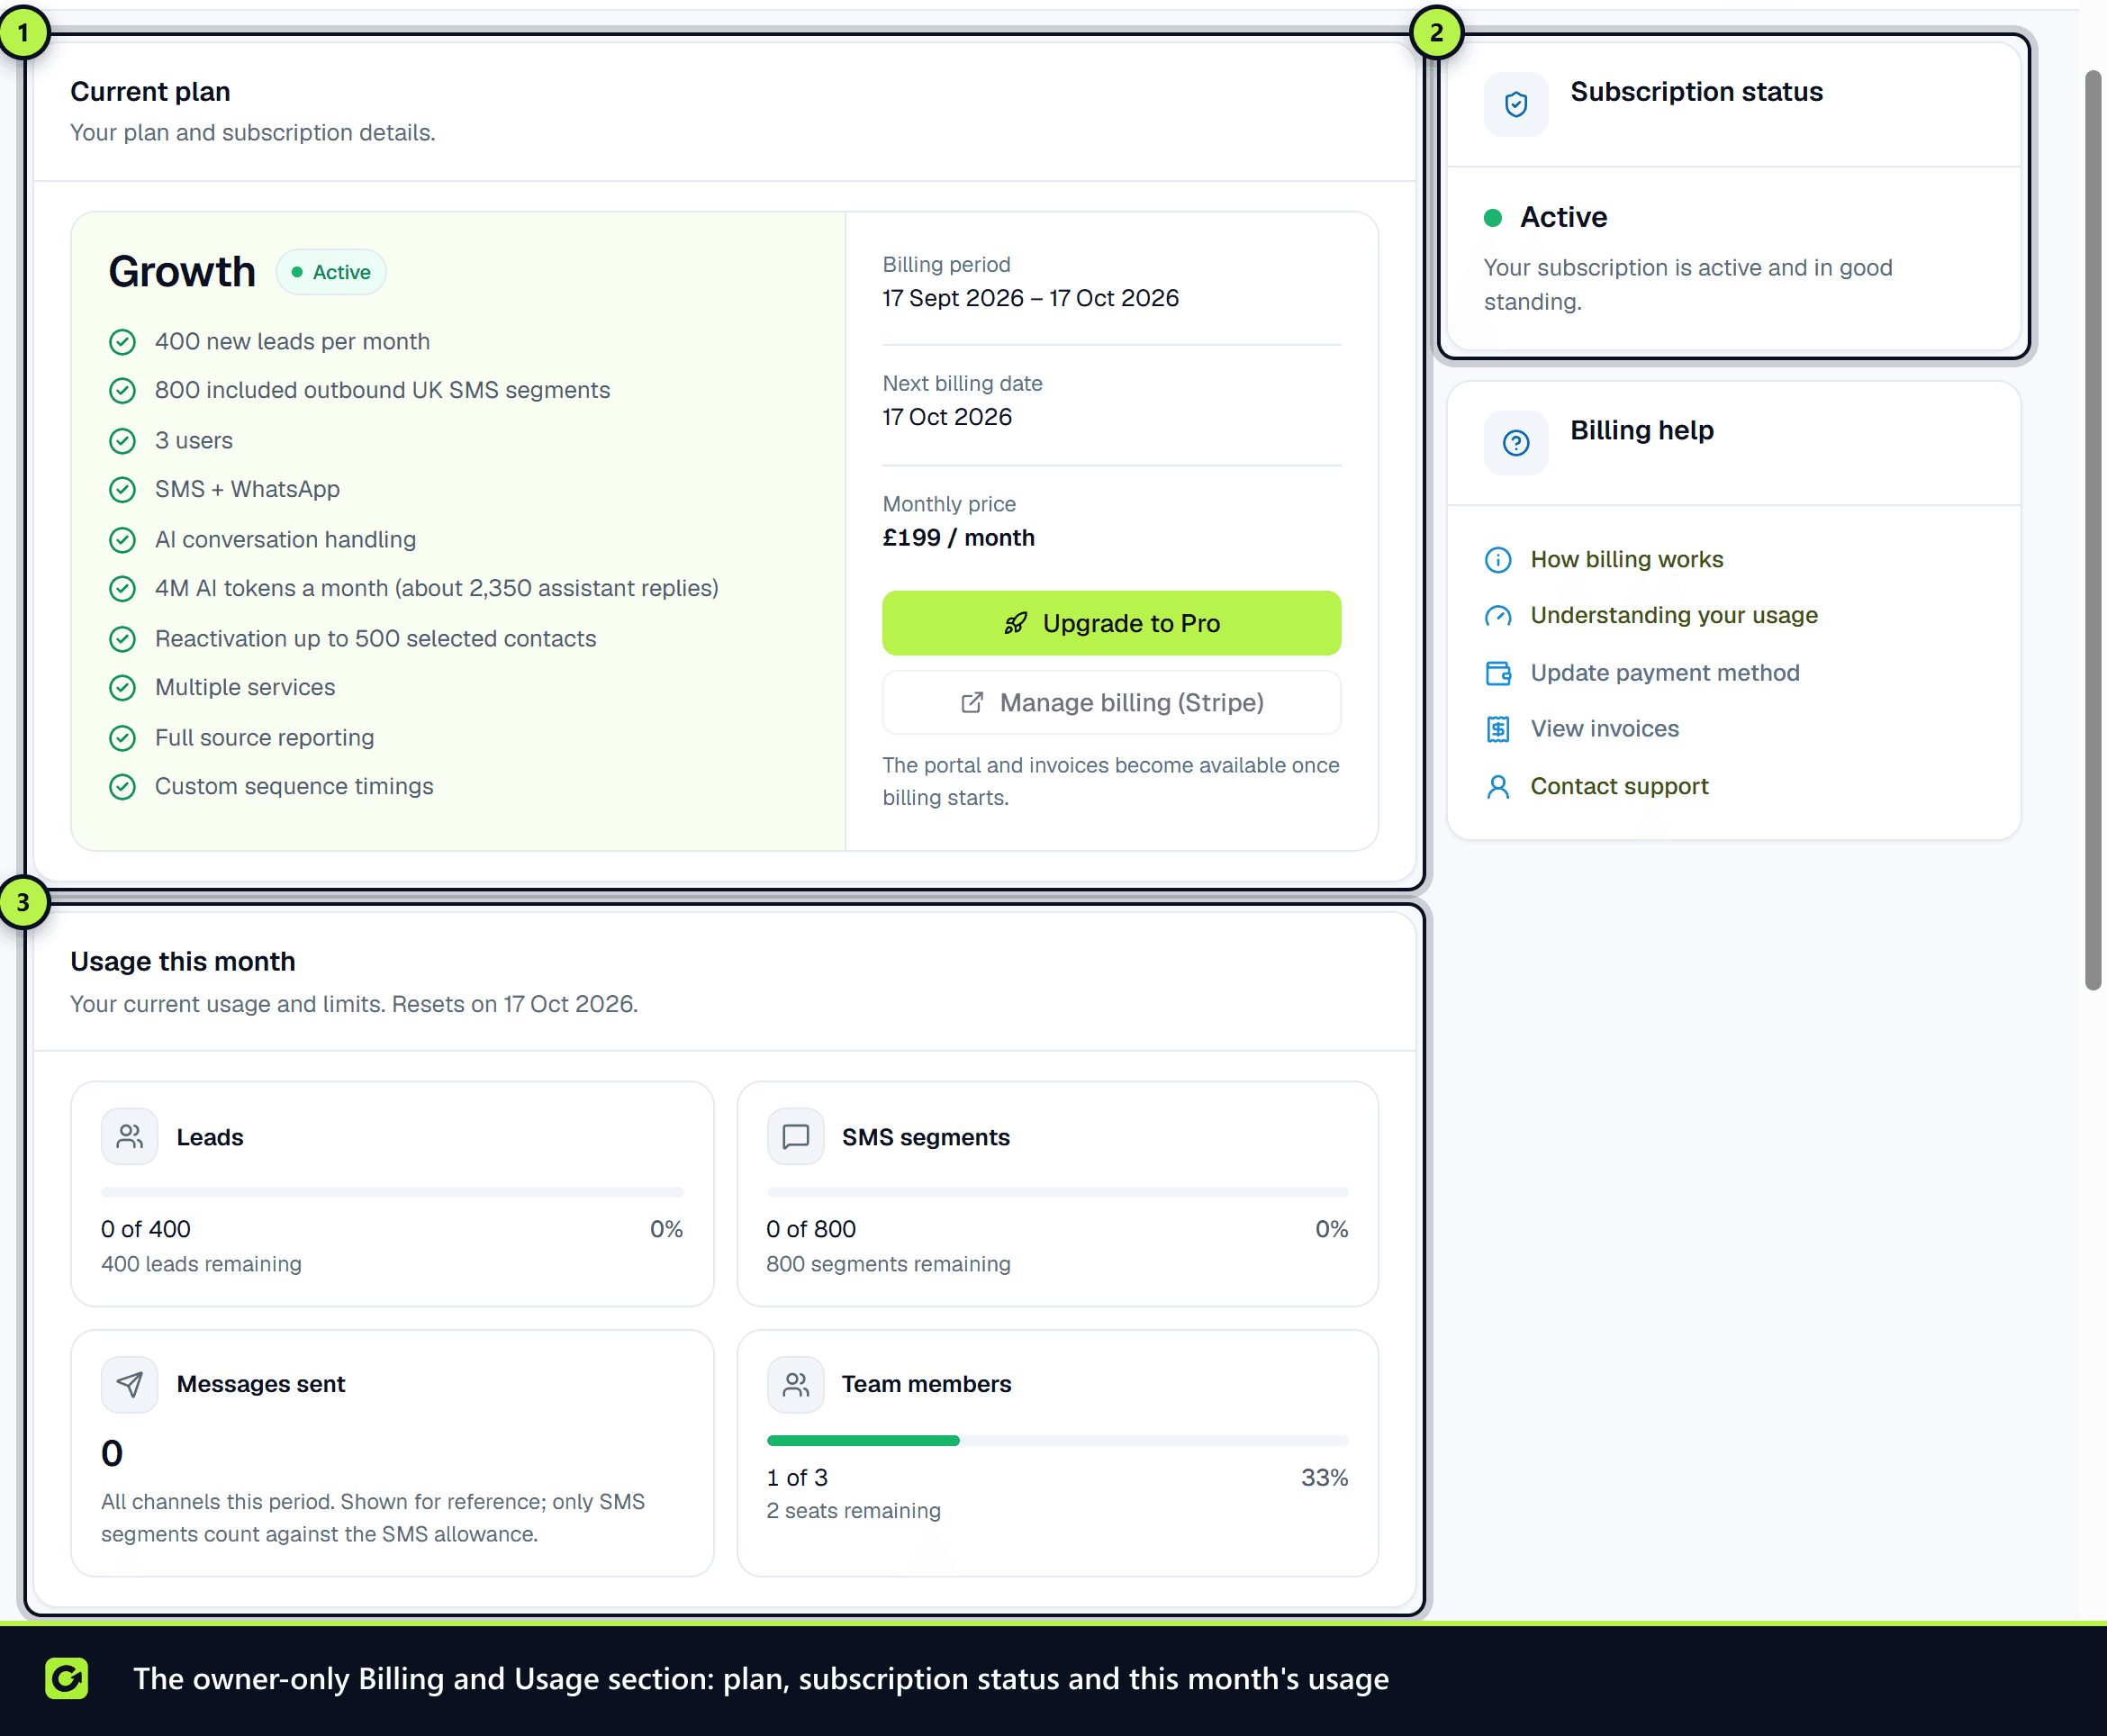Click the Leads usage progress bar
This screenshot has width=2107, height=1736.
[x=392, y=1193]
